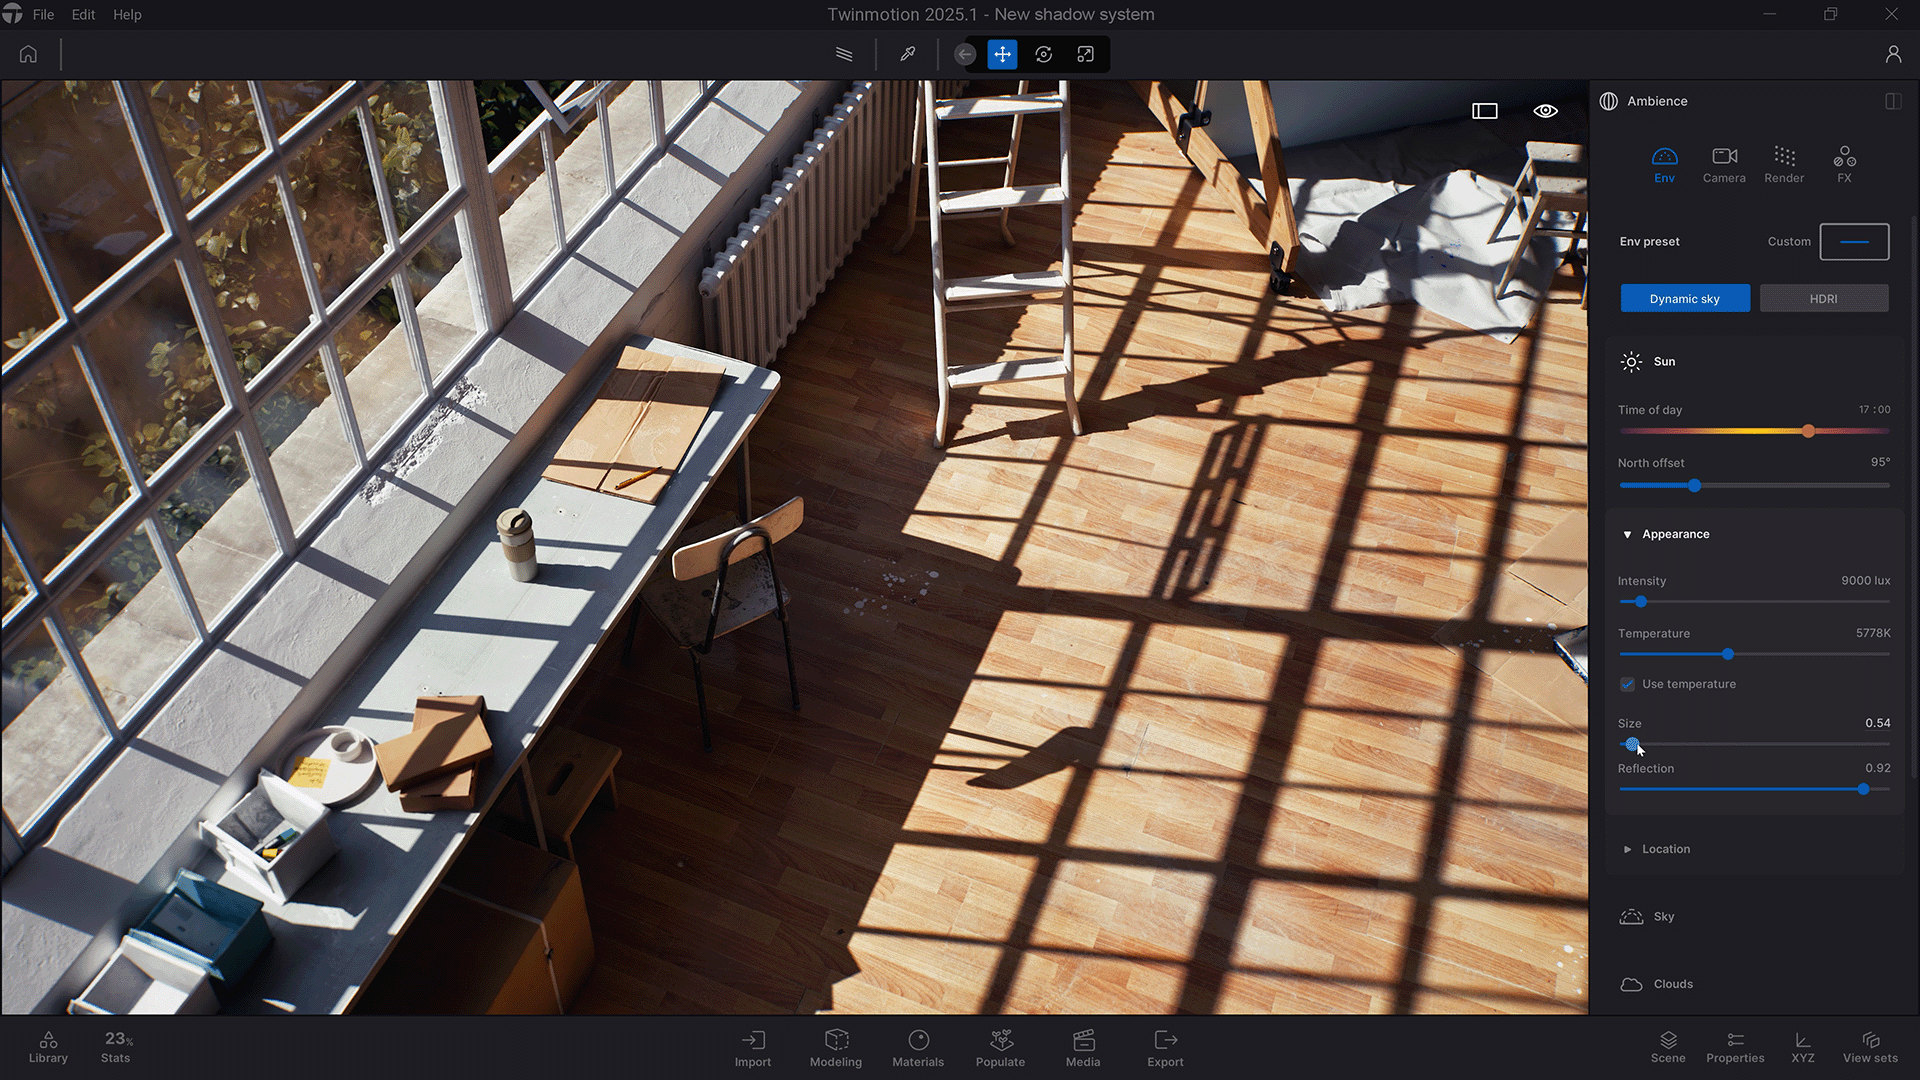Expand the Clouds section
The height and width of the screenshot is (1080, 1920).
(x=1673, y=984)
